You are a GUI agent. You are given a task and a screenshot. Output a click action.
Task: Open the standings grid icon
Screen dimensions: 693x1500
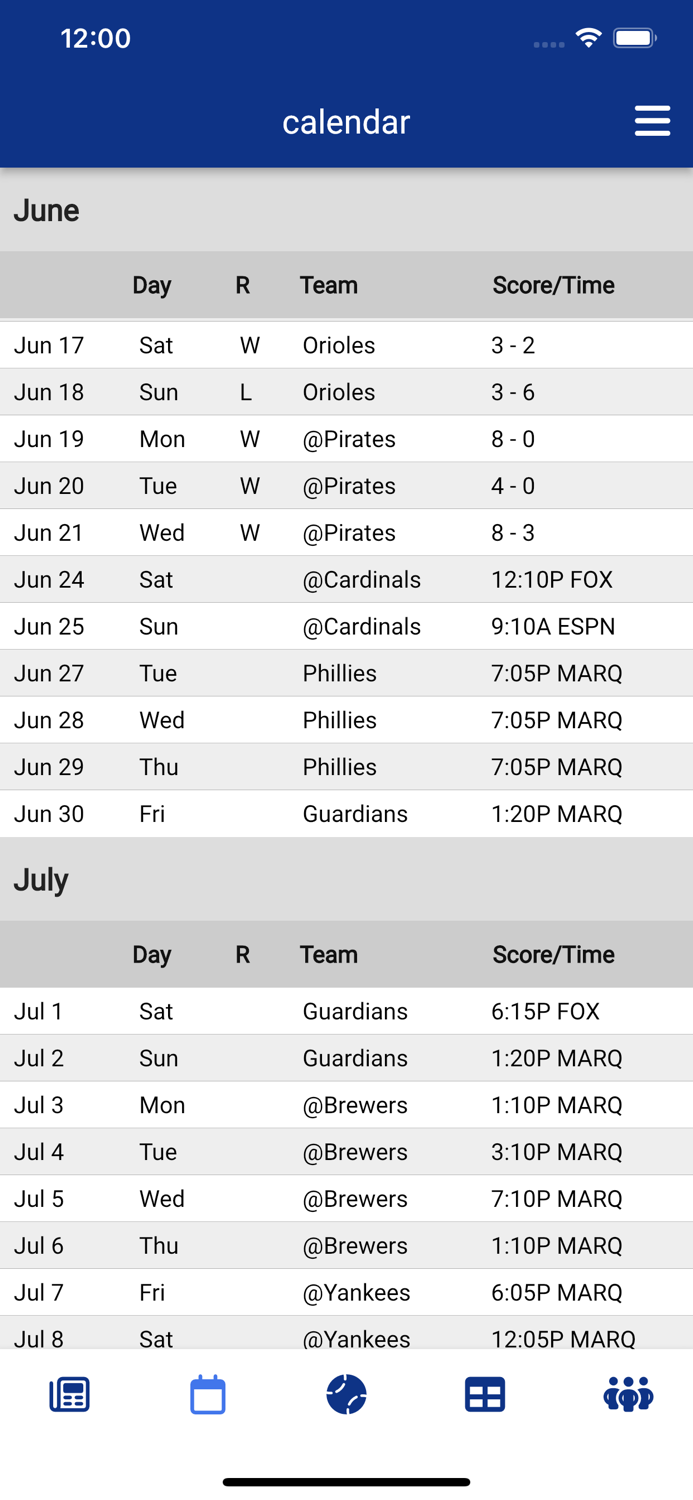(485, 1394)
